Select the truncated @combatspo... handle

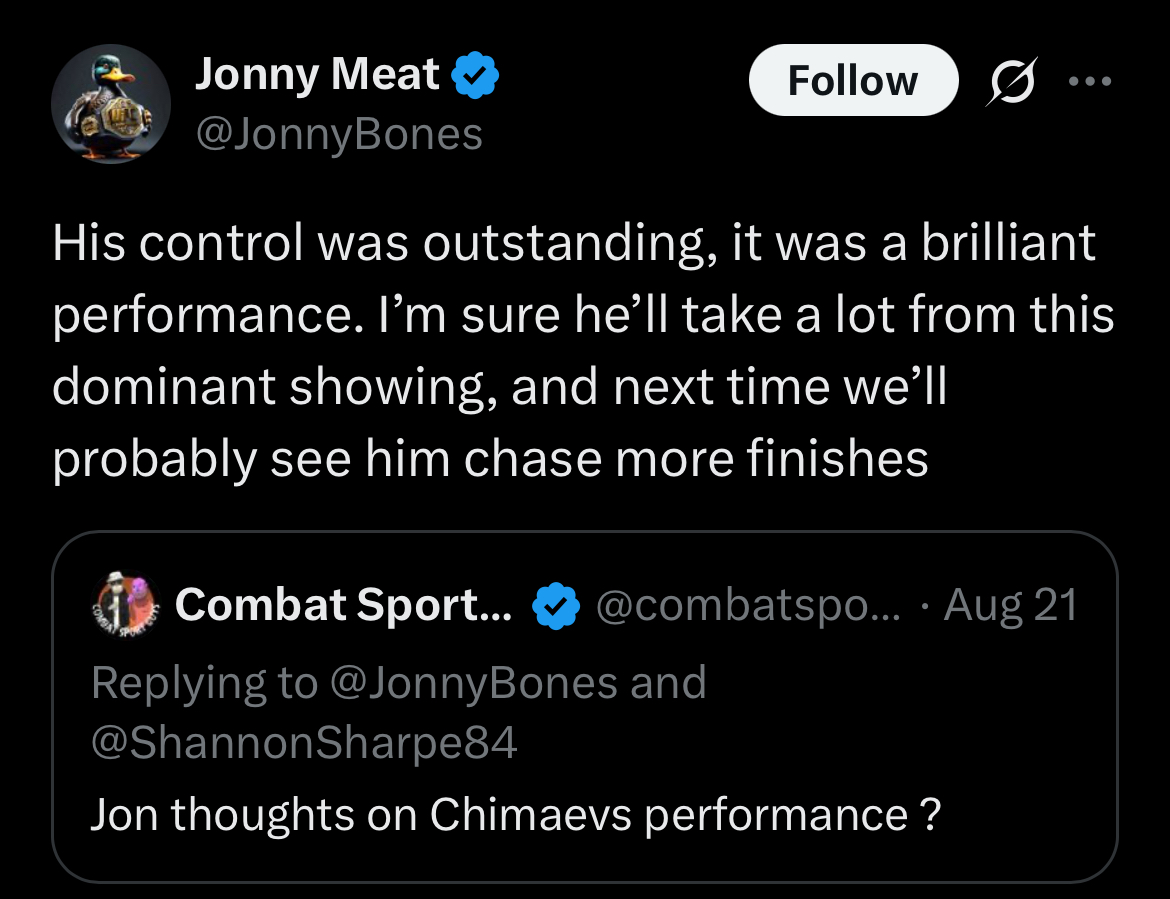pyautogui.click(x=747, y=605)
